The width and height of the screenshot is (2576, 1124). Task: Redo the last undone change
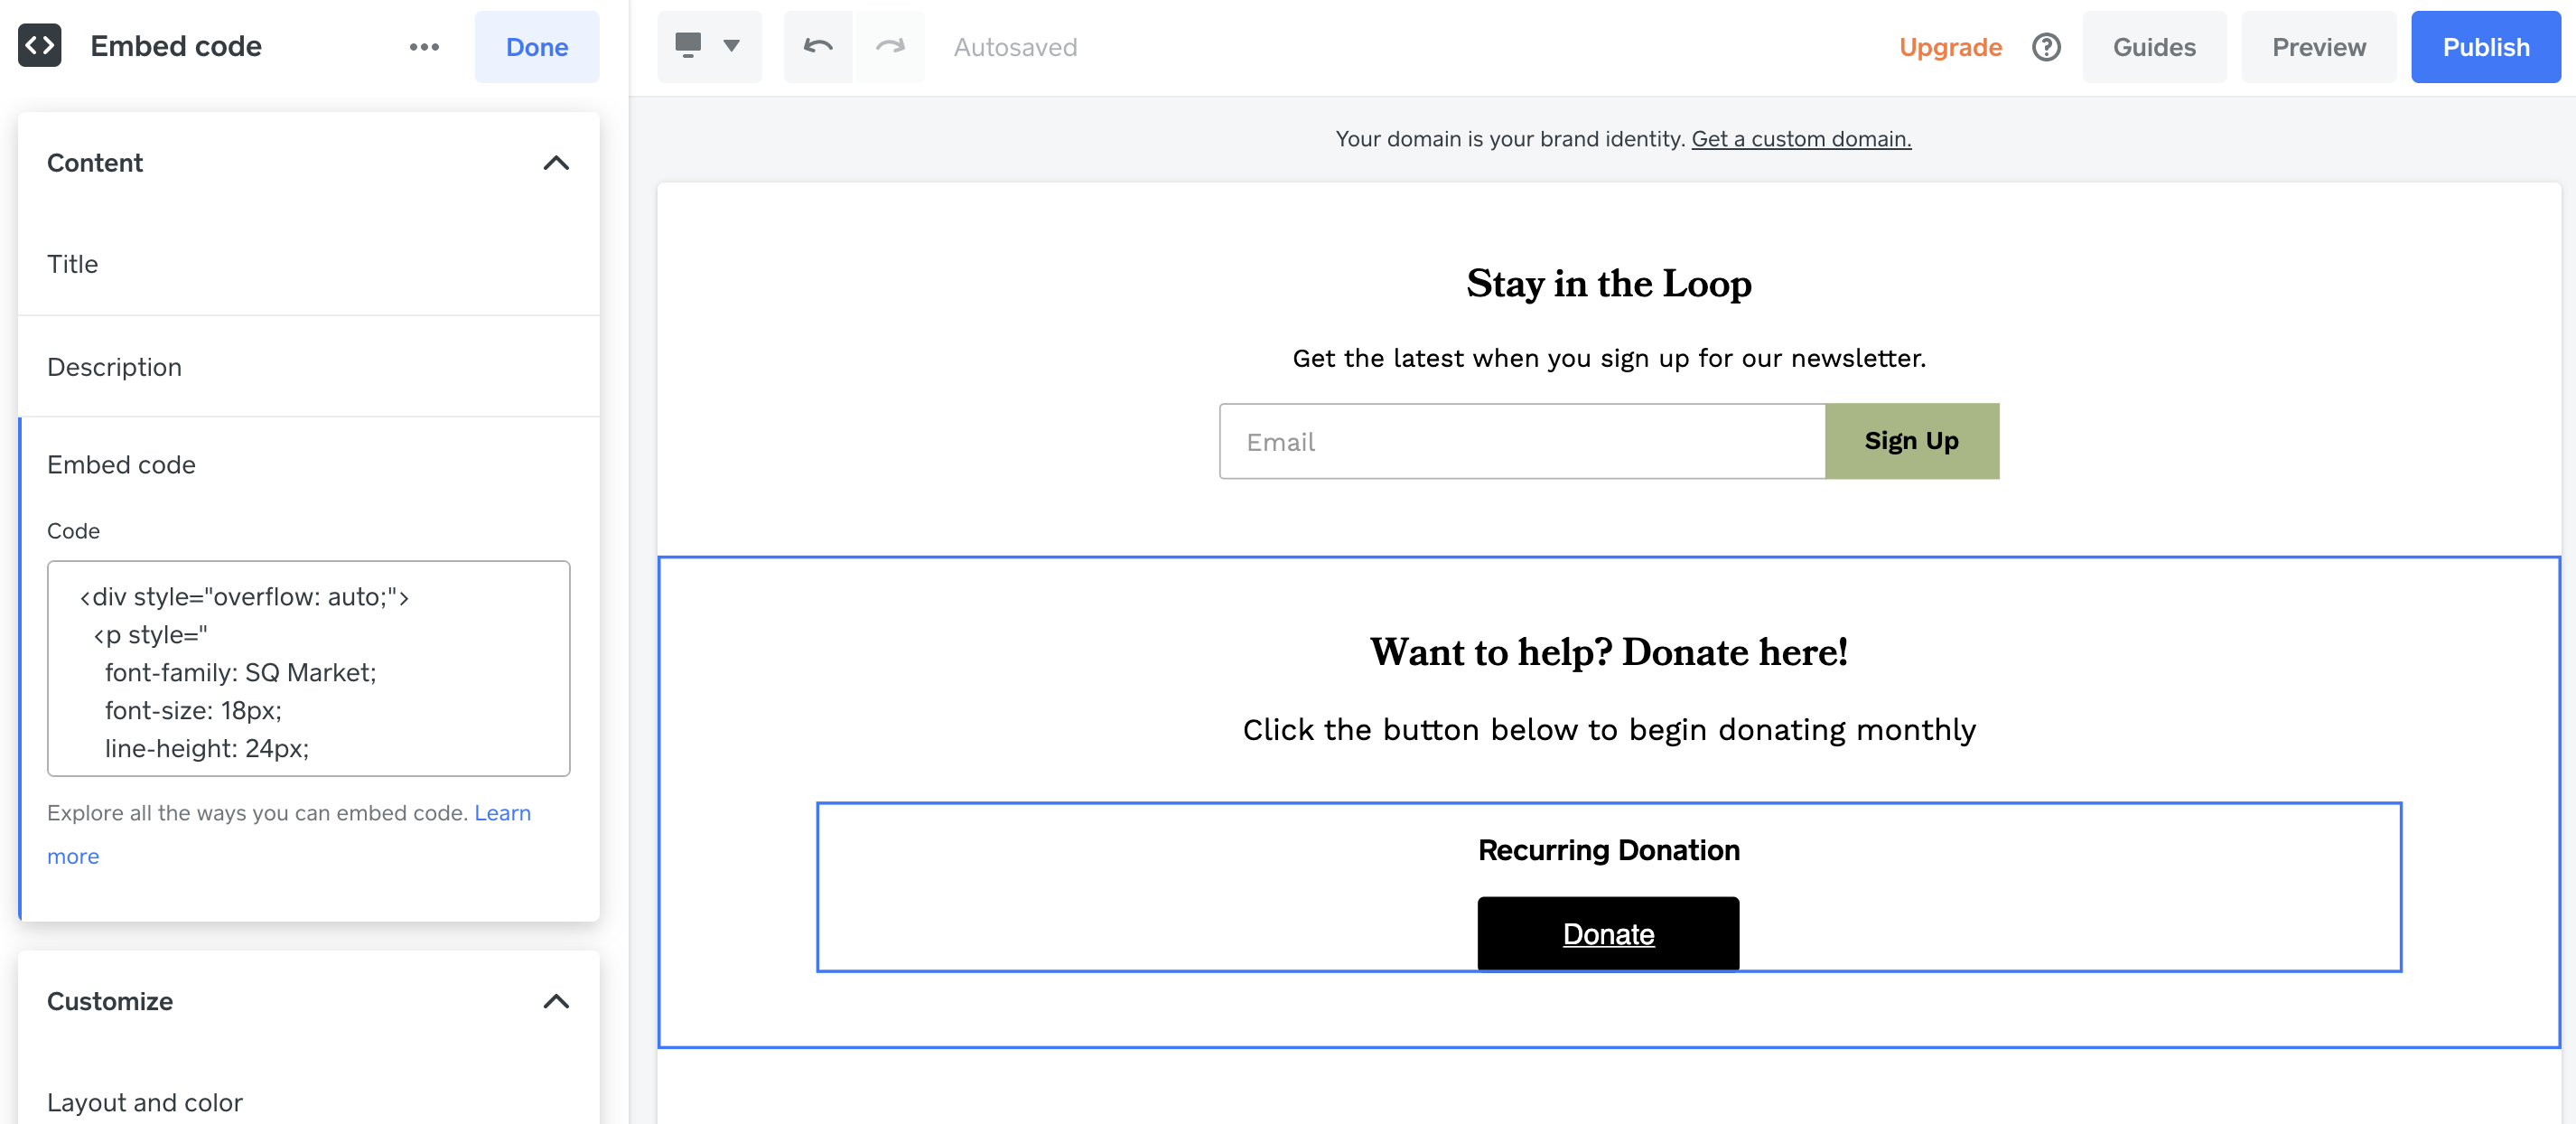(889, 47)
